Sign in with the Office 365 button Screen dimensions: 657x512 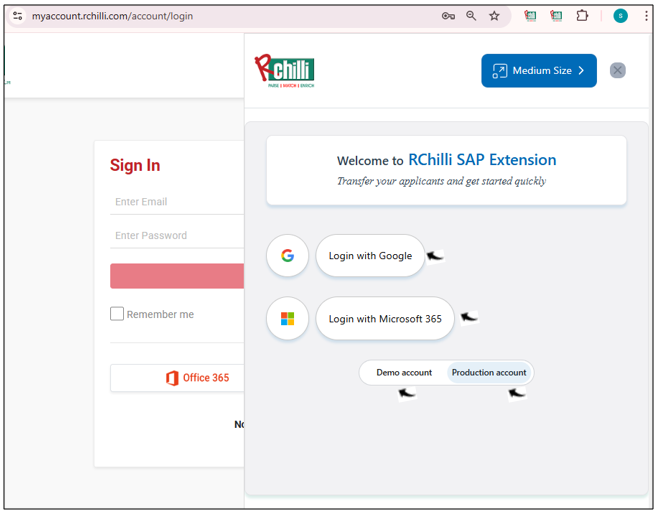pyautogui.click(x=177, y=378)
